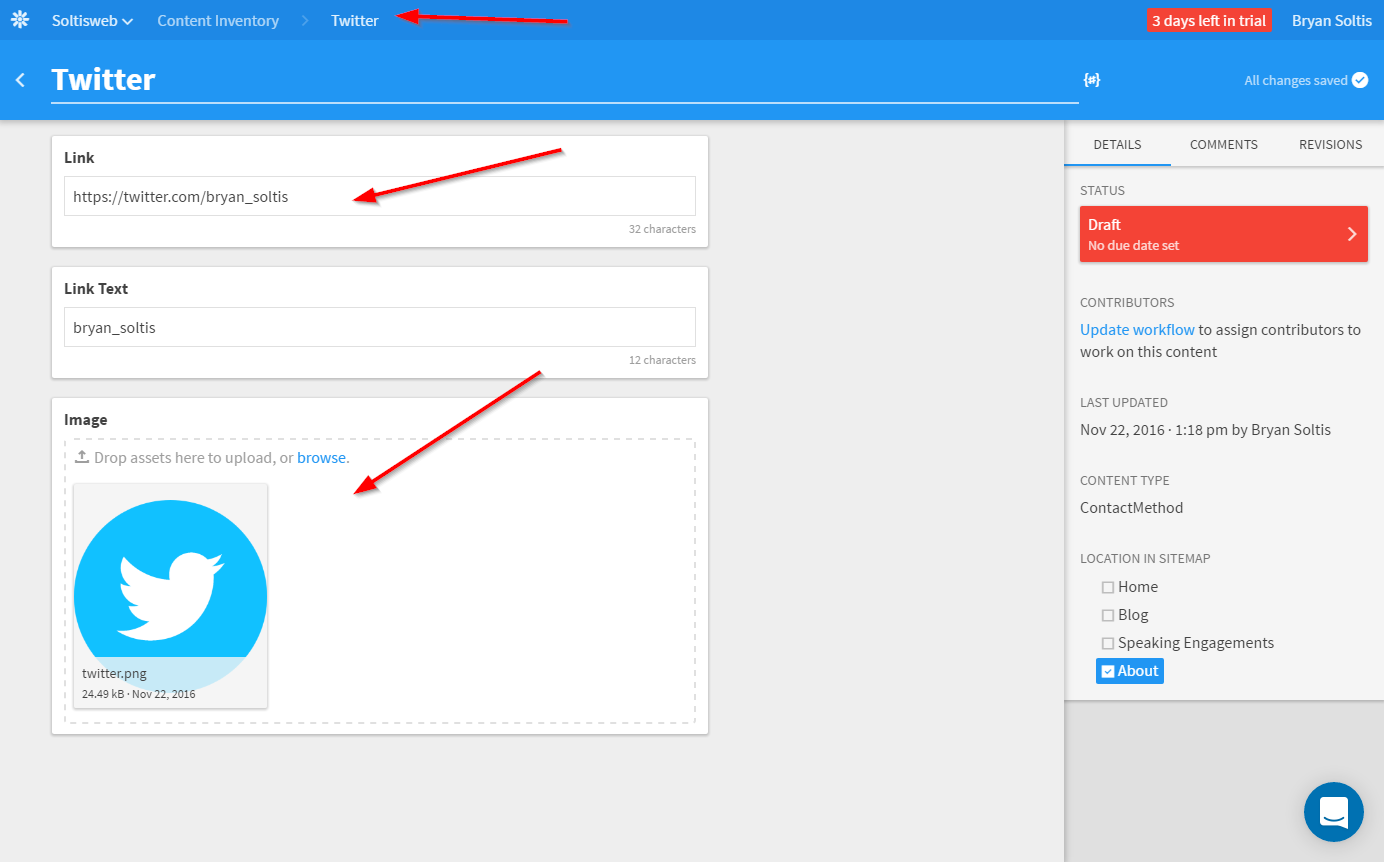Viewport: 1384px width, 862px height.
Task: Click the Link URL input field
Action: pos(380,196)
